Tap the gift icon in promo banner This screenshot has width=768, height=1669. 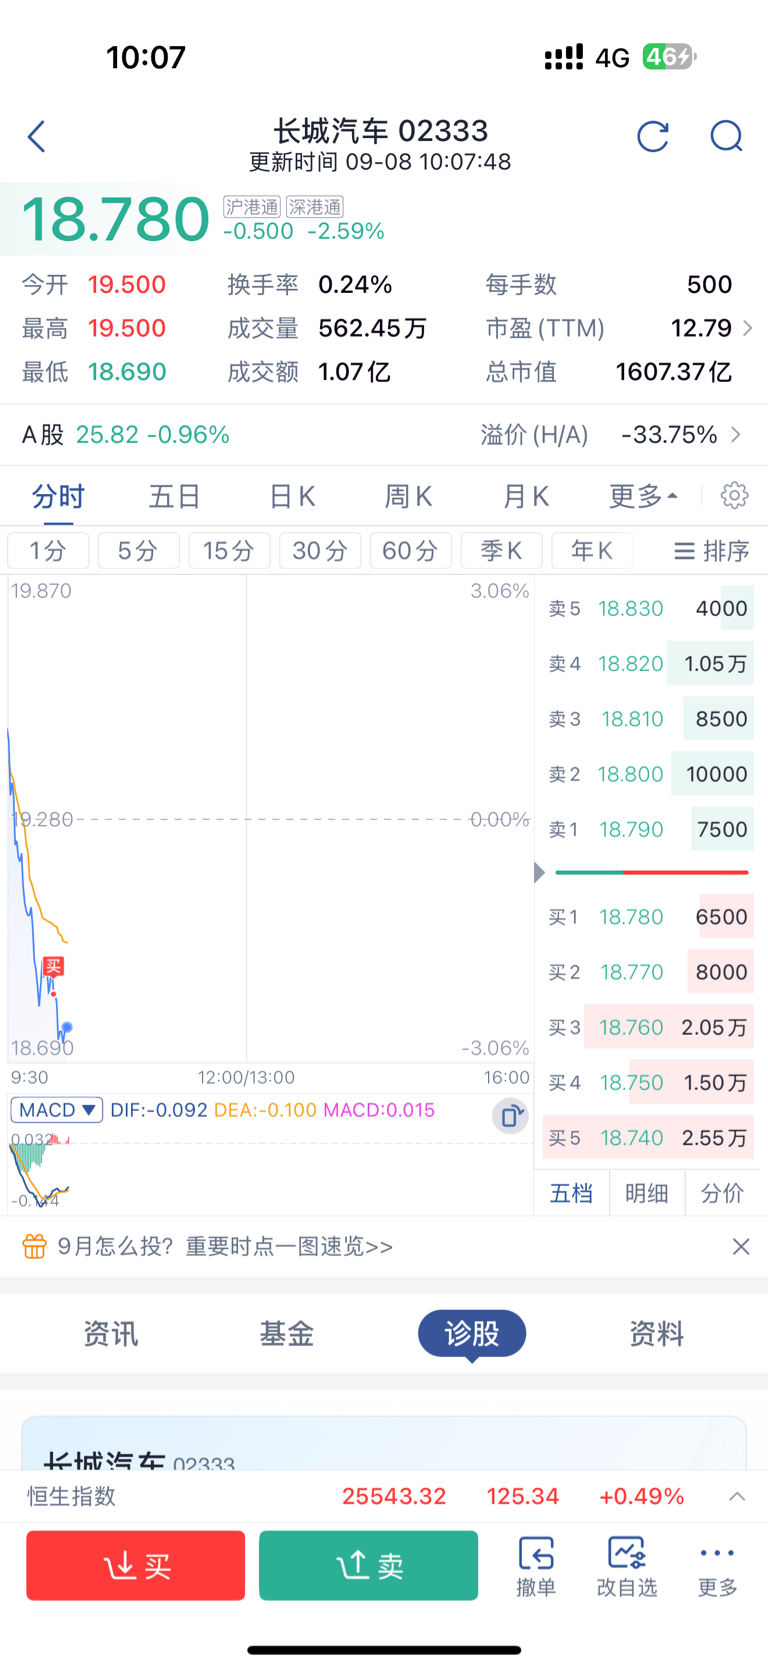pos(34,1246)
